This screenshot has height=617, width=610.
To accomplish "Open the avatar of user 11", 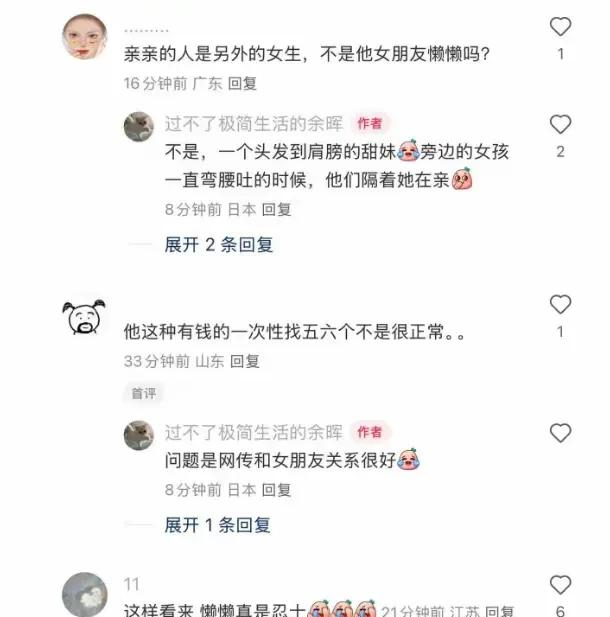I will pyautogui.click(x=85, y=595).
